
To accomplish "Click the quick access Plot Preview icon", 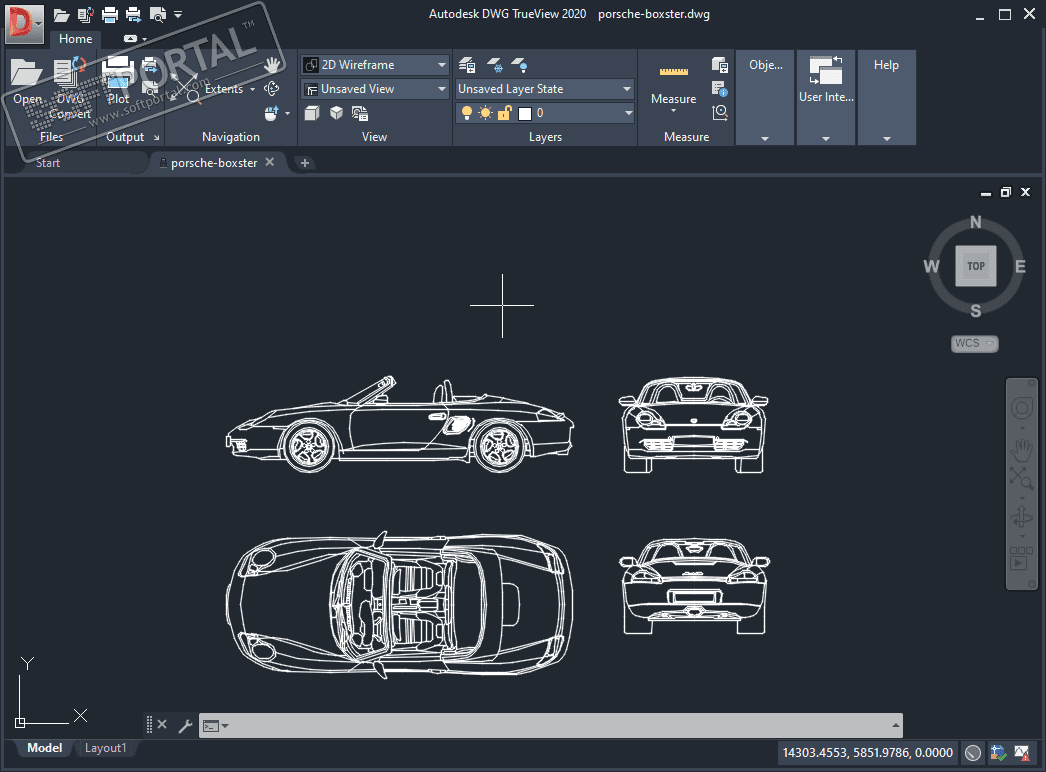I will 158,14.
